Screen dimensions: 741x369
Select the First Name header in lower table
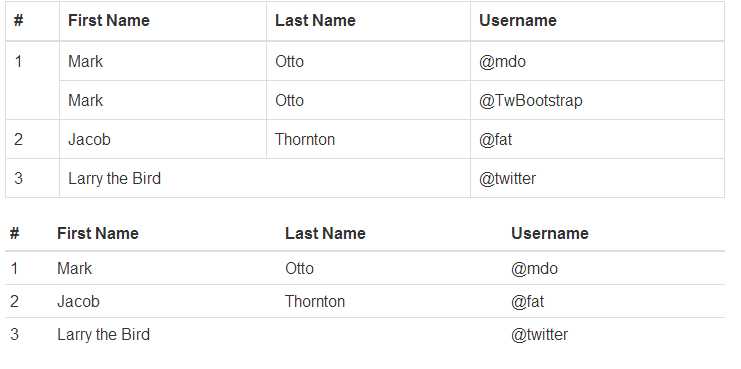pyautogui.click(x=98, y=233)
